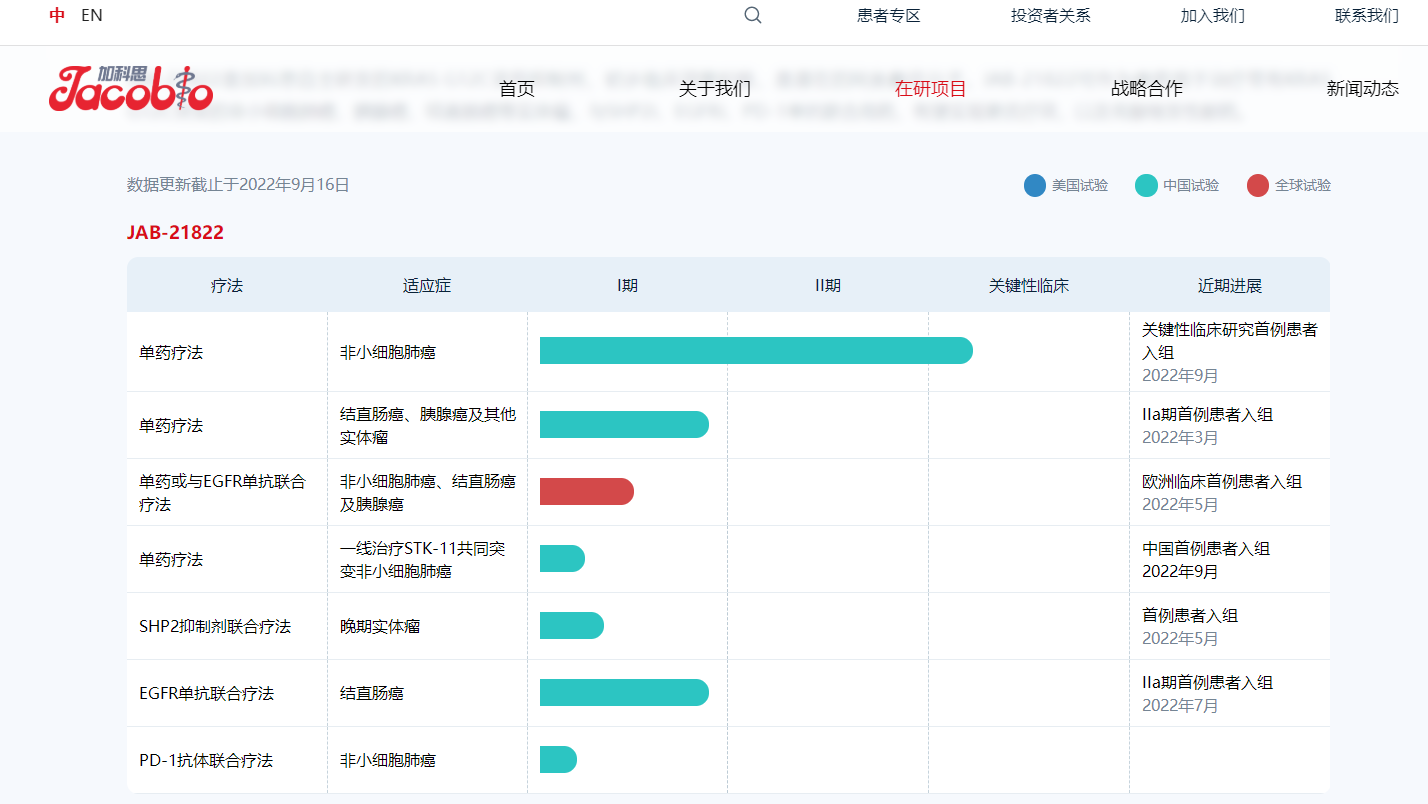Switch language to EN
Viewport: 1428px width, 804px height.
click(92, 15)
